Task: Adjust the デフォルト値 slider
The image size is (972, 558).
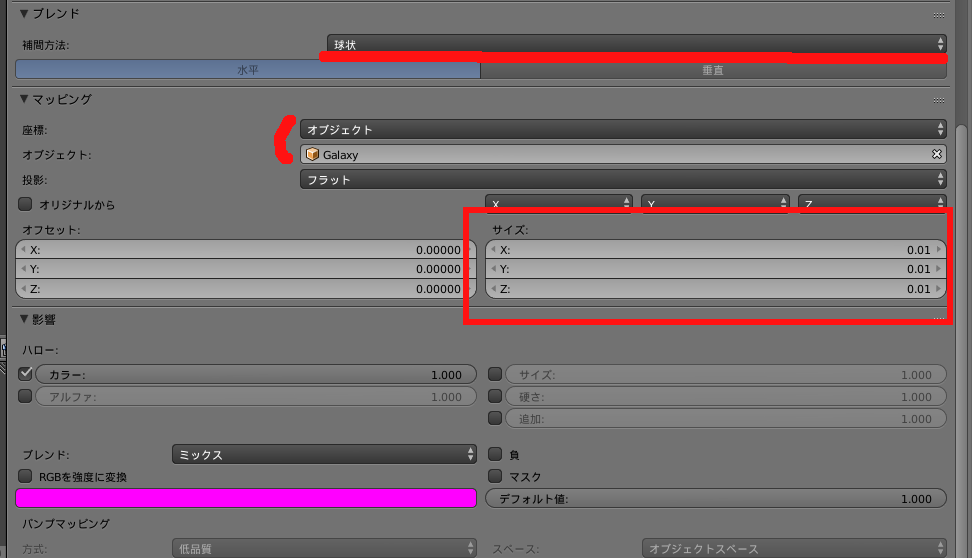Action: (716, 498)
